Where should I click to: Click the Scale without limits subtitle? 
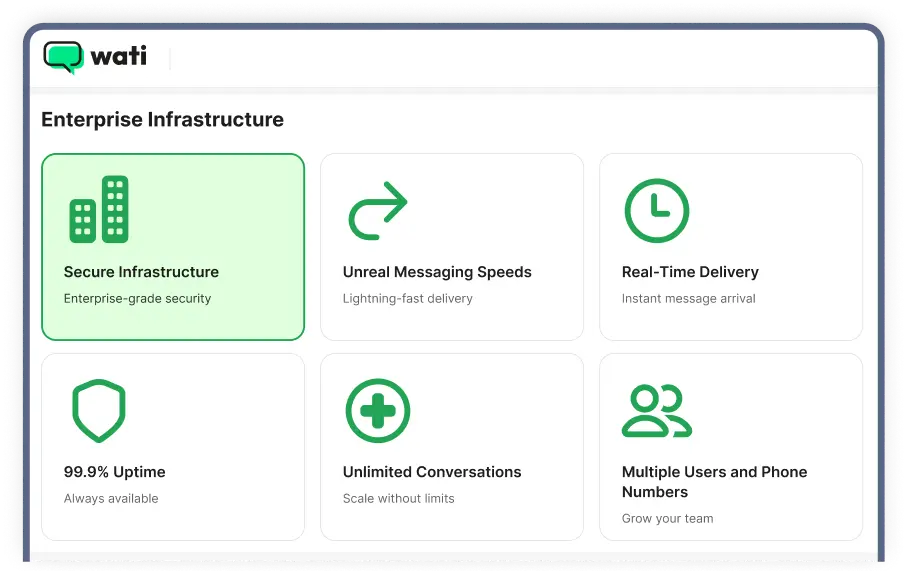(398, 498)
